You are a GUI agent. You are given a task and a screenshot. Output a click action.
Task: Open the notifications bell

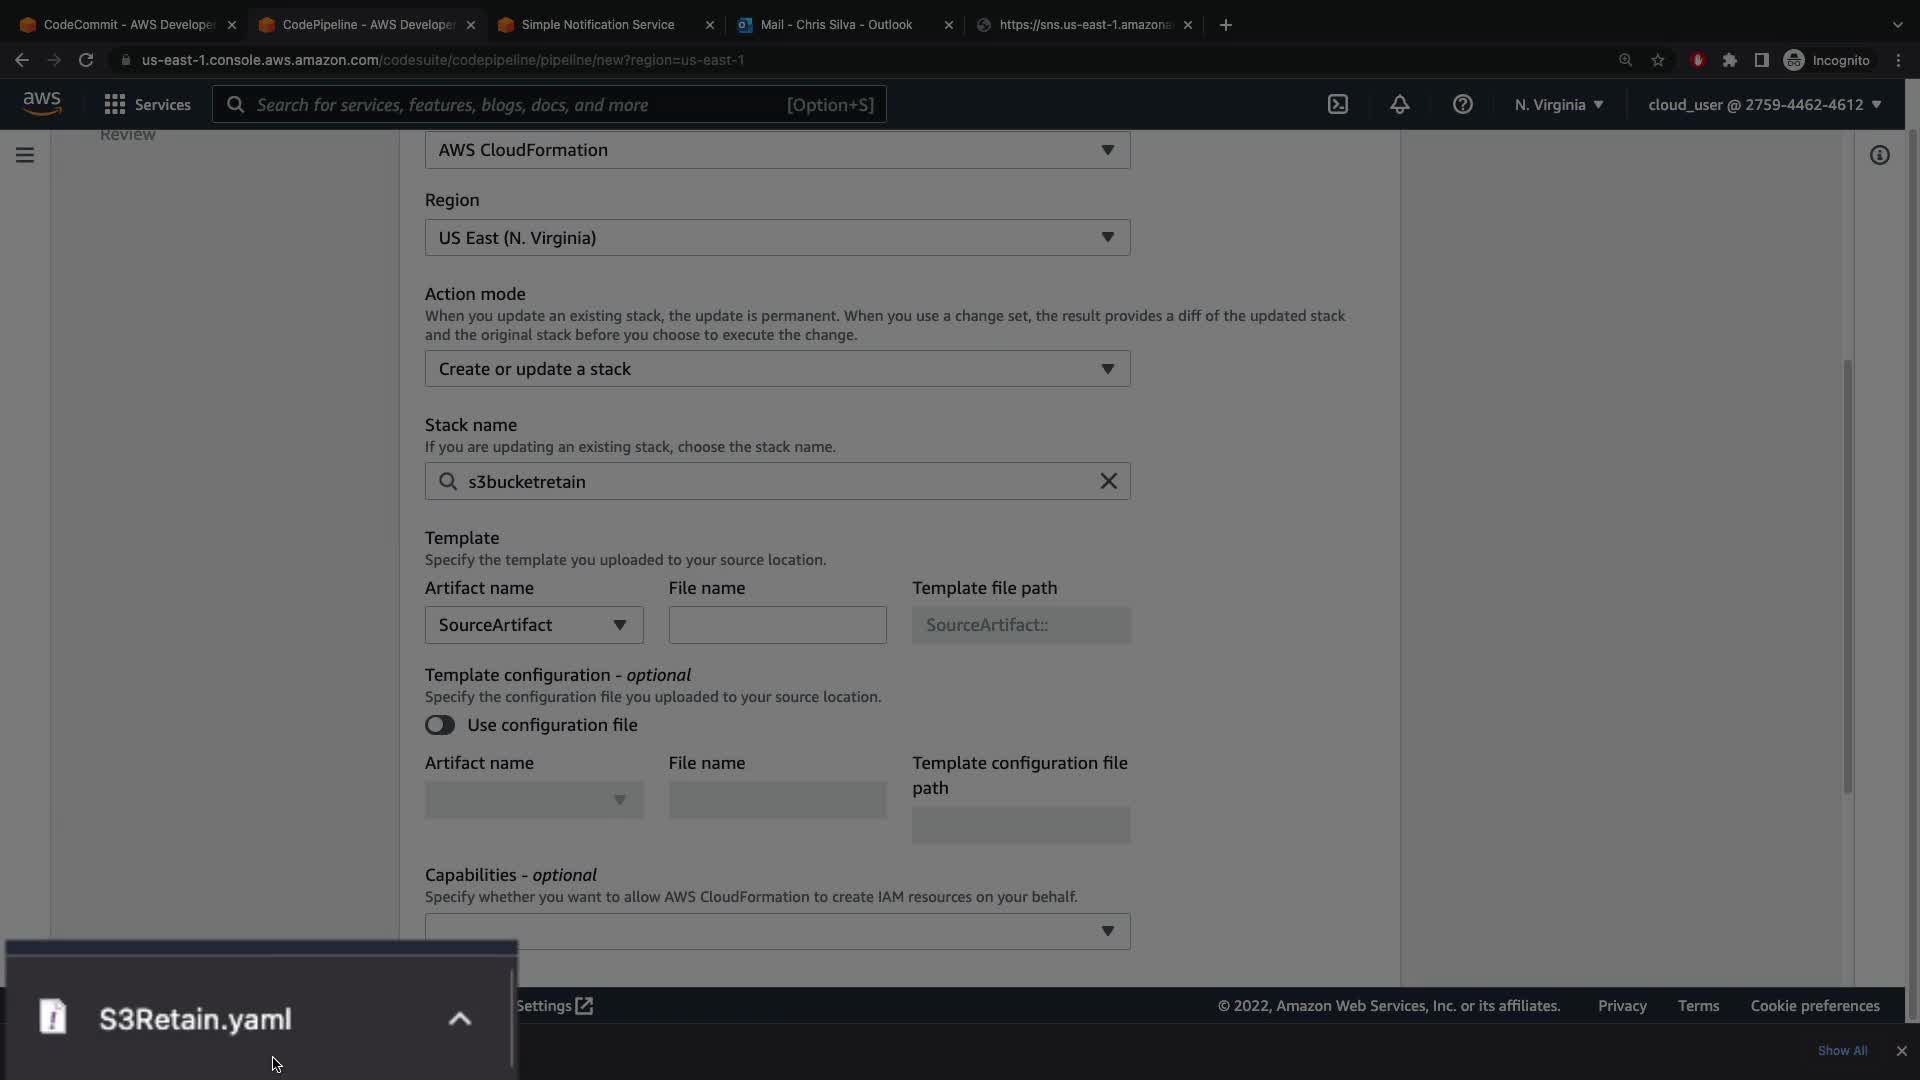[x=1399, y=104]
